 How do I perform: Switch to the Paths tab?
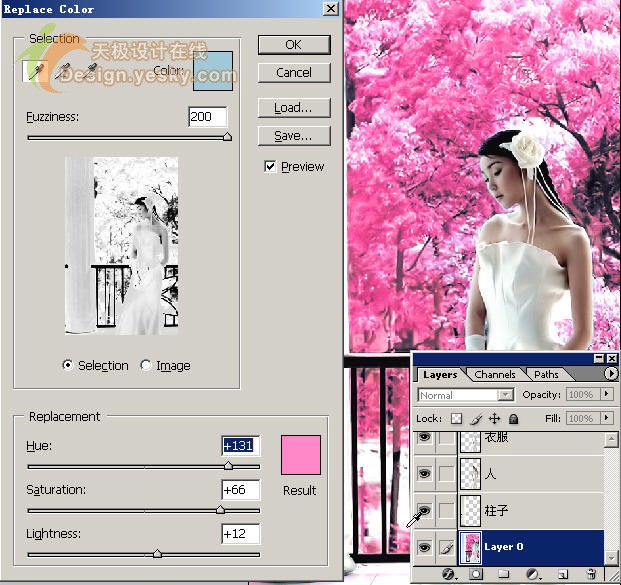pos(546,375)
